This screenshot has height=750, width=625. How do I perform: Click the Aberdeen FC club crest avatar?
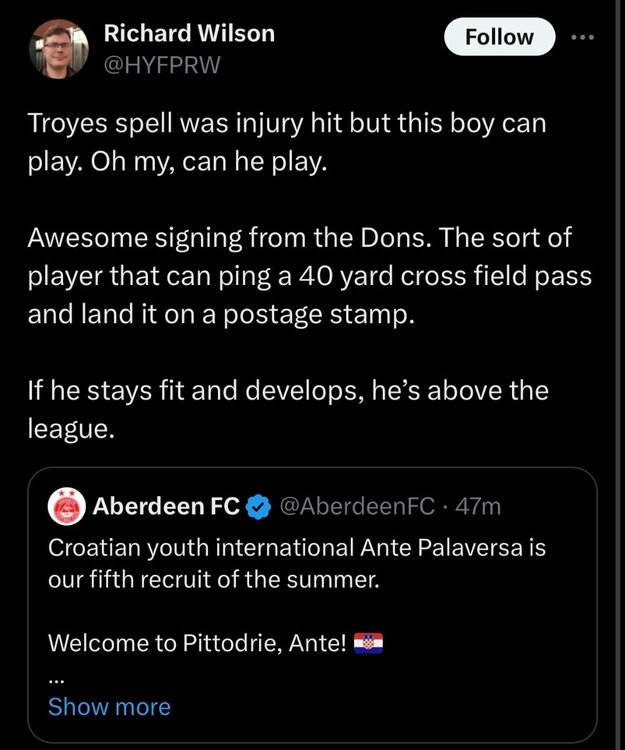click(x=66, y=507)
